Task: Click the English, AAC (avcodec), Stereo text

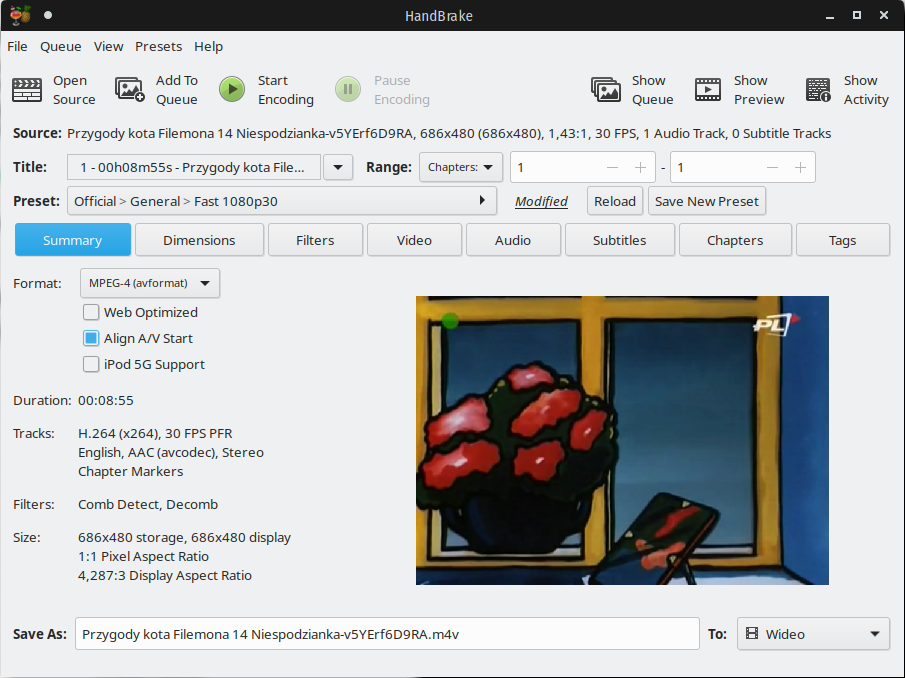Action: 171,452
